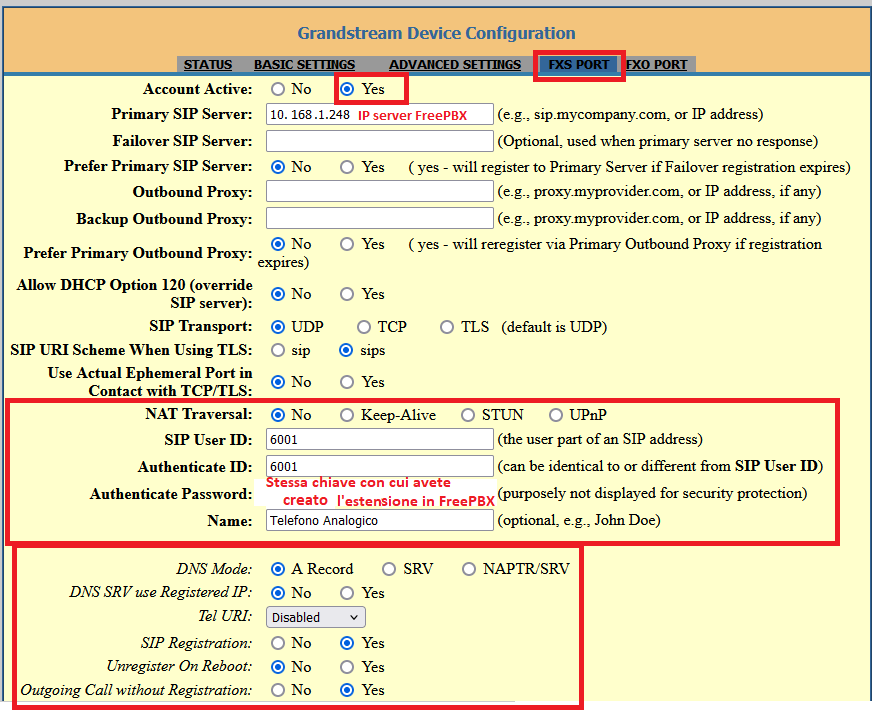Set NAT Traversal to No
872x713 pixels.
[x=278, y=415]
